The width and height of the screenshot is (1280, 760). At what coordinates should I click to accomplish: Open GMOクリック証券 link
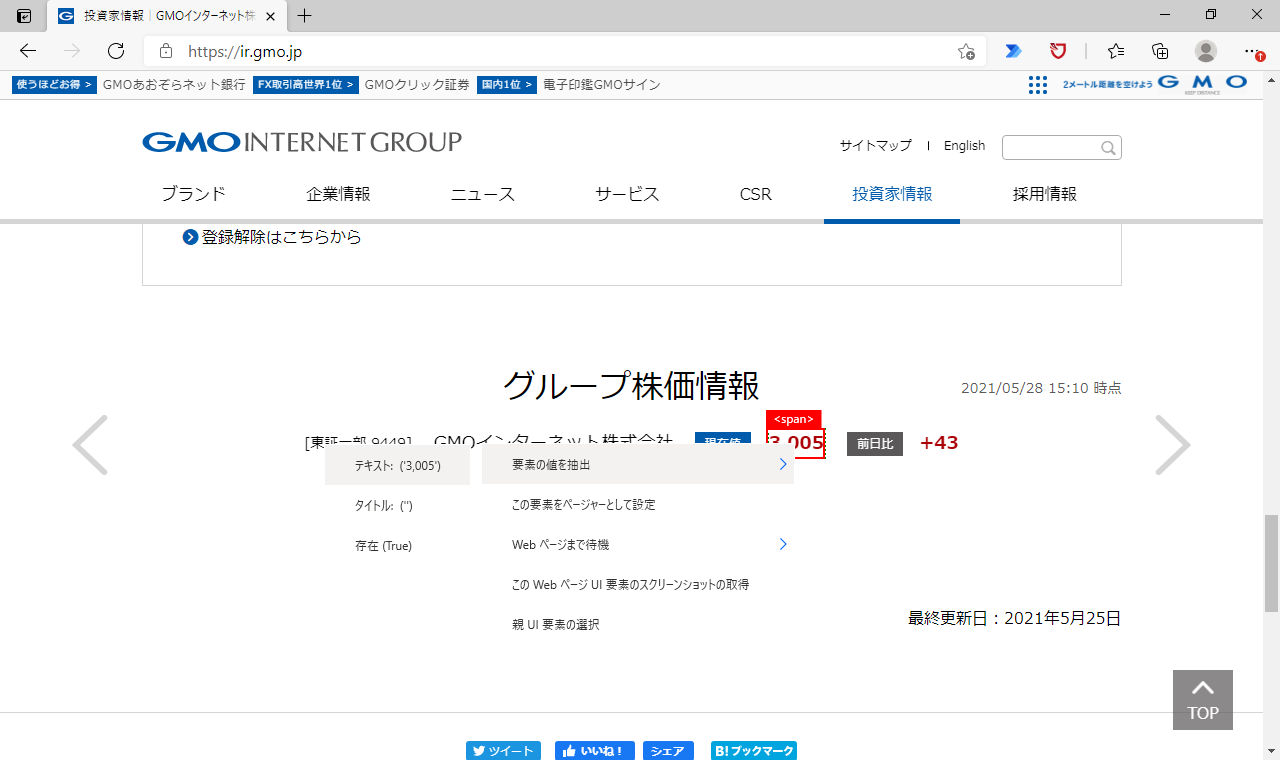(x=417, y=85)
